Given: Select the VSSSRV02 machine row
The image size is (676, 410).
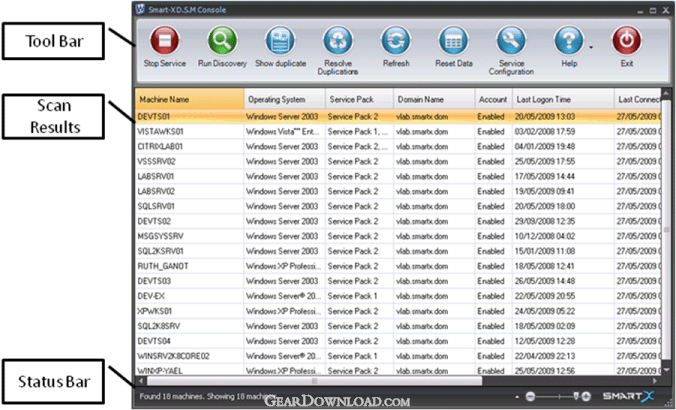Looking at the screenshot, I should 398,162.
